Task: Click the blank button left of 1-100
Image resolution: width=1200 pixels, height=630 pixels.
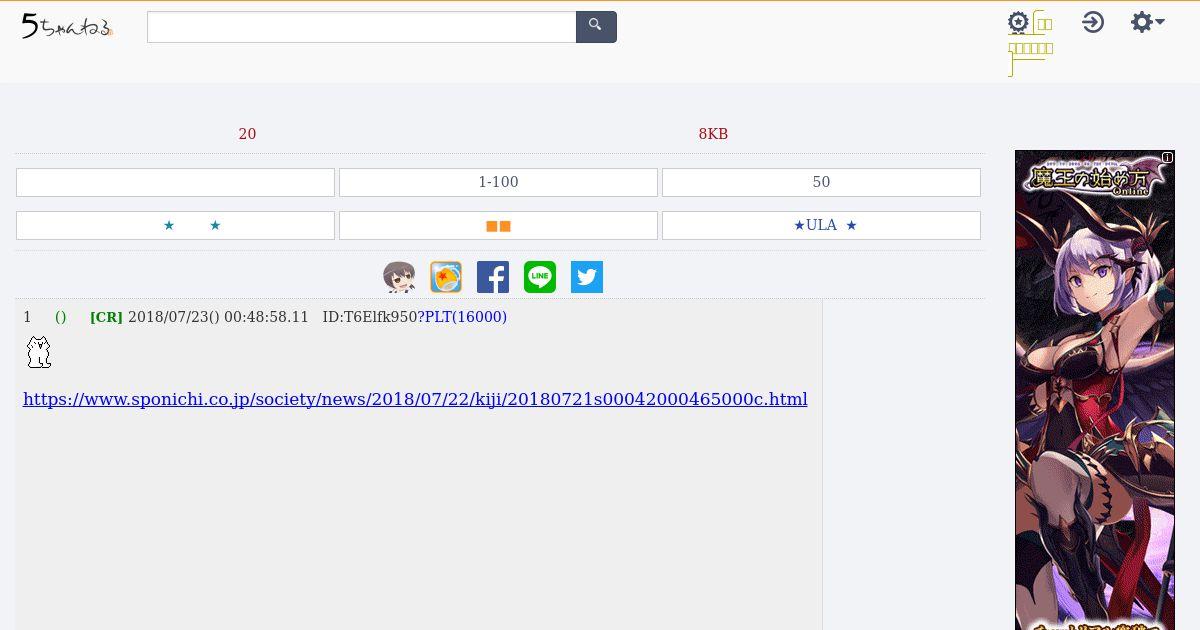Action: [x=175, y=182]
